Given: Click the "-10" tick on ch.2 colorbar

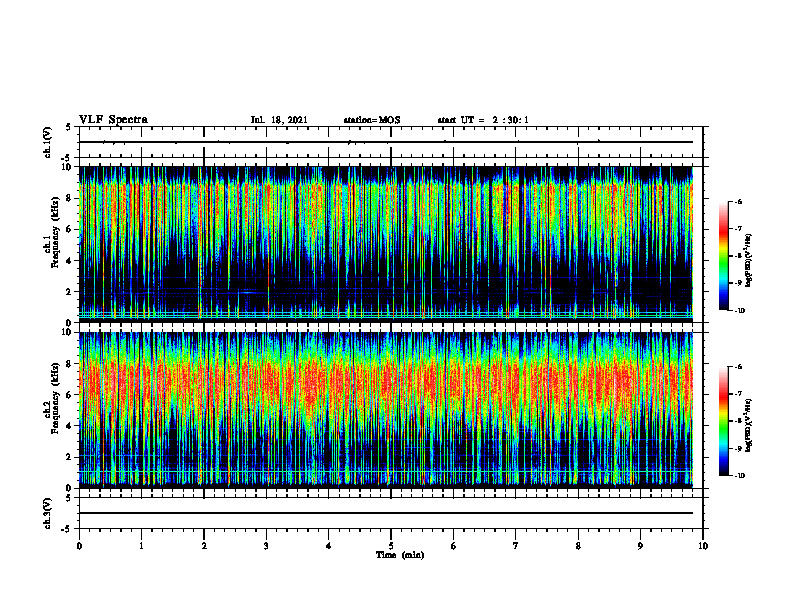Looking at the screenshot, I should tap(739, 476).
